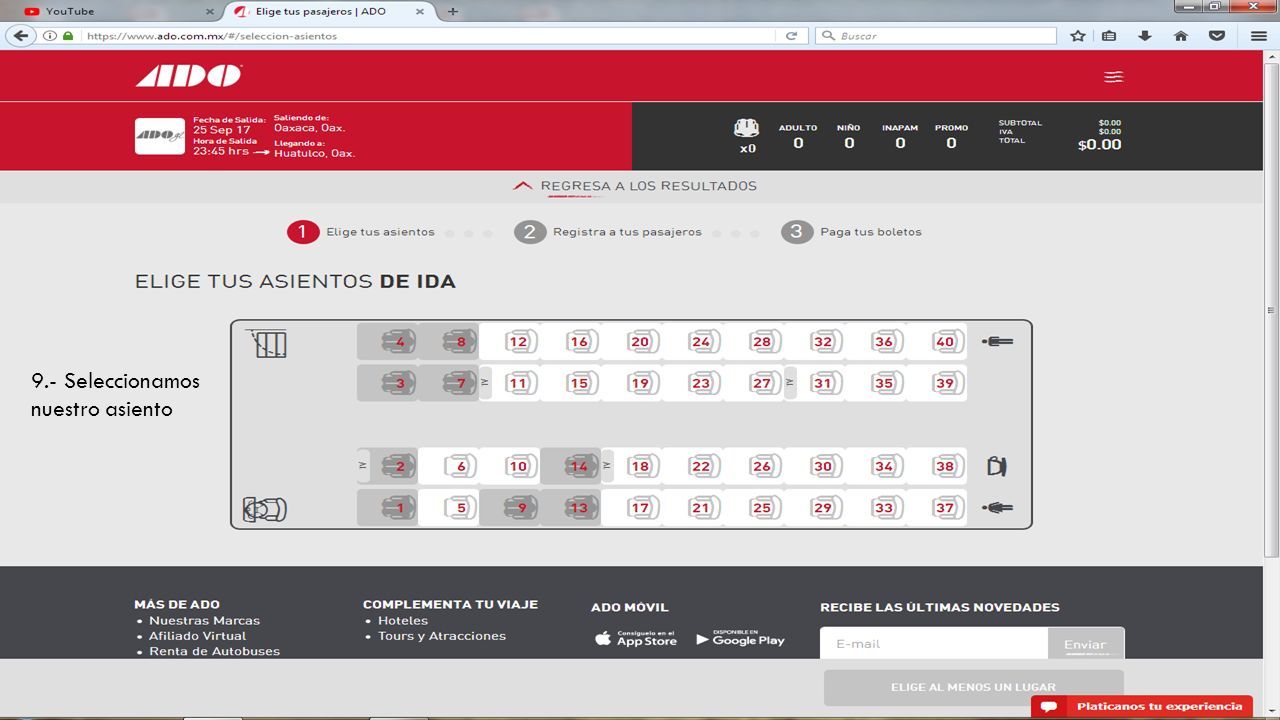Go to browser home page icon

(x=1181, y=35)
